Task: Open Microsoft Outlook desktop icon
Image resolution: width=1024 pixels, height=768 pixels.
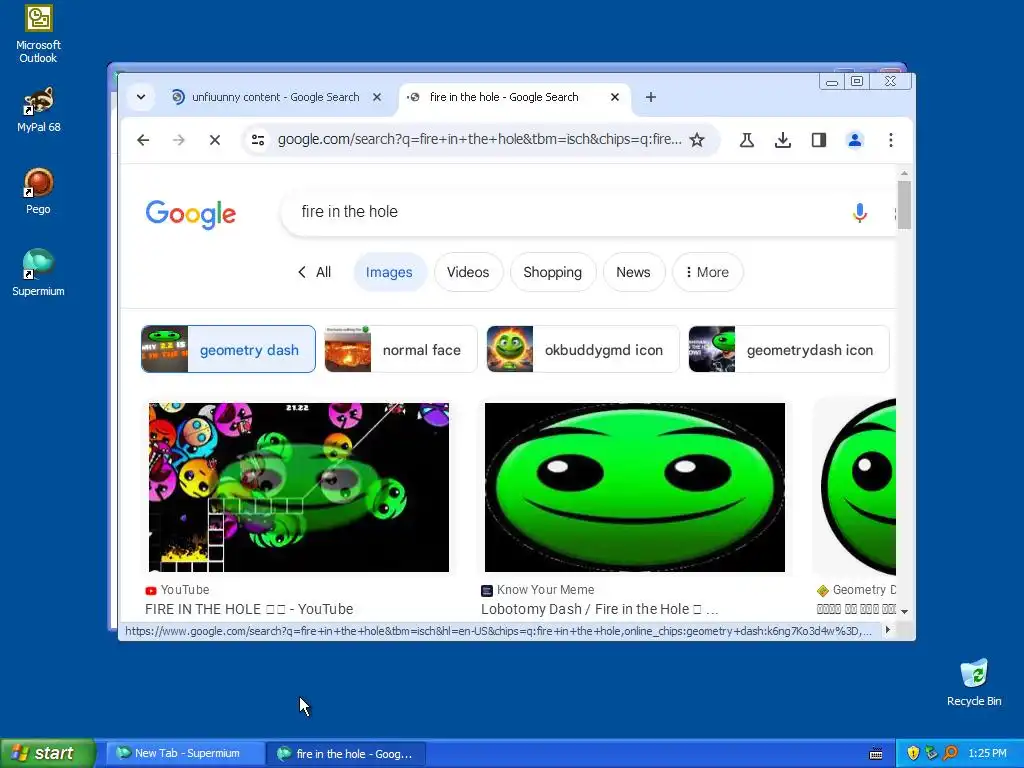Action: coord(38,34)
